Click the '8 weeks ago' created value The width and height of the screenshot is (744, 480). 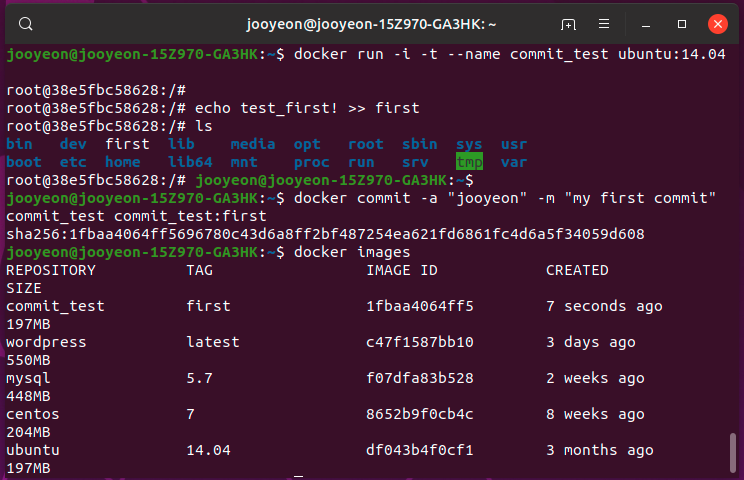595,415
